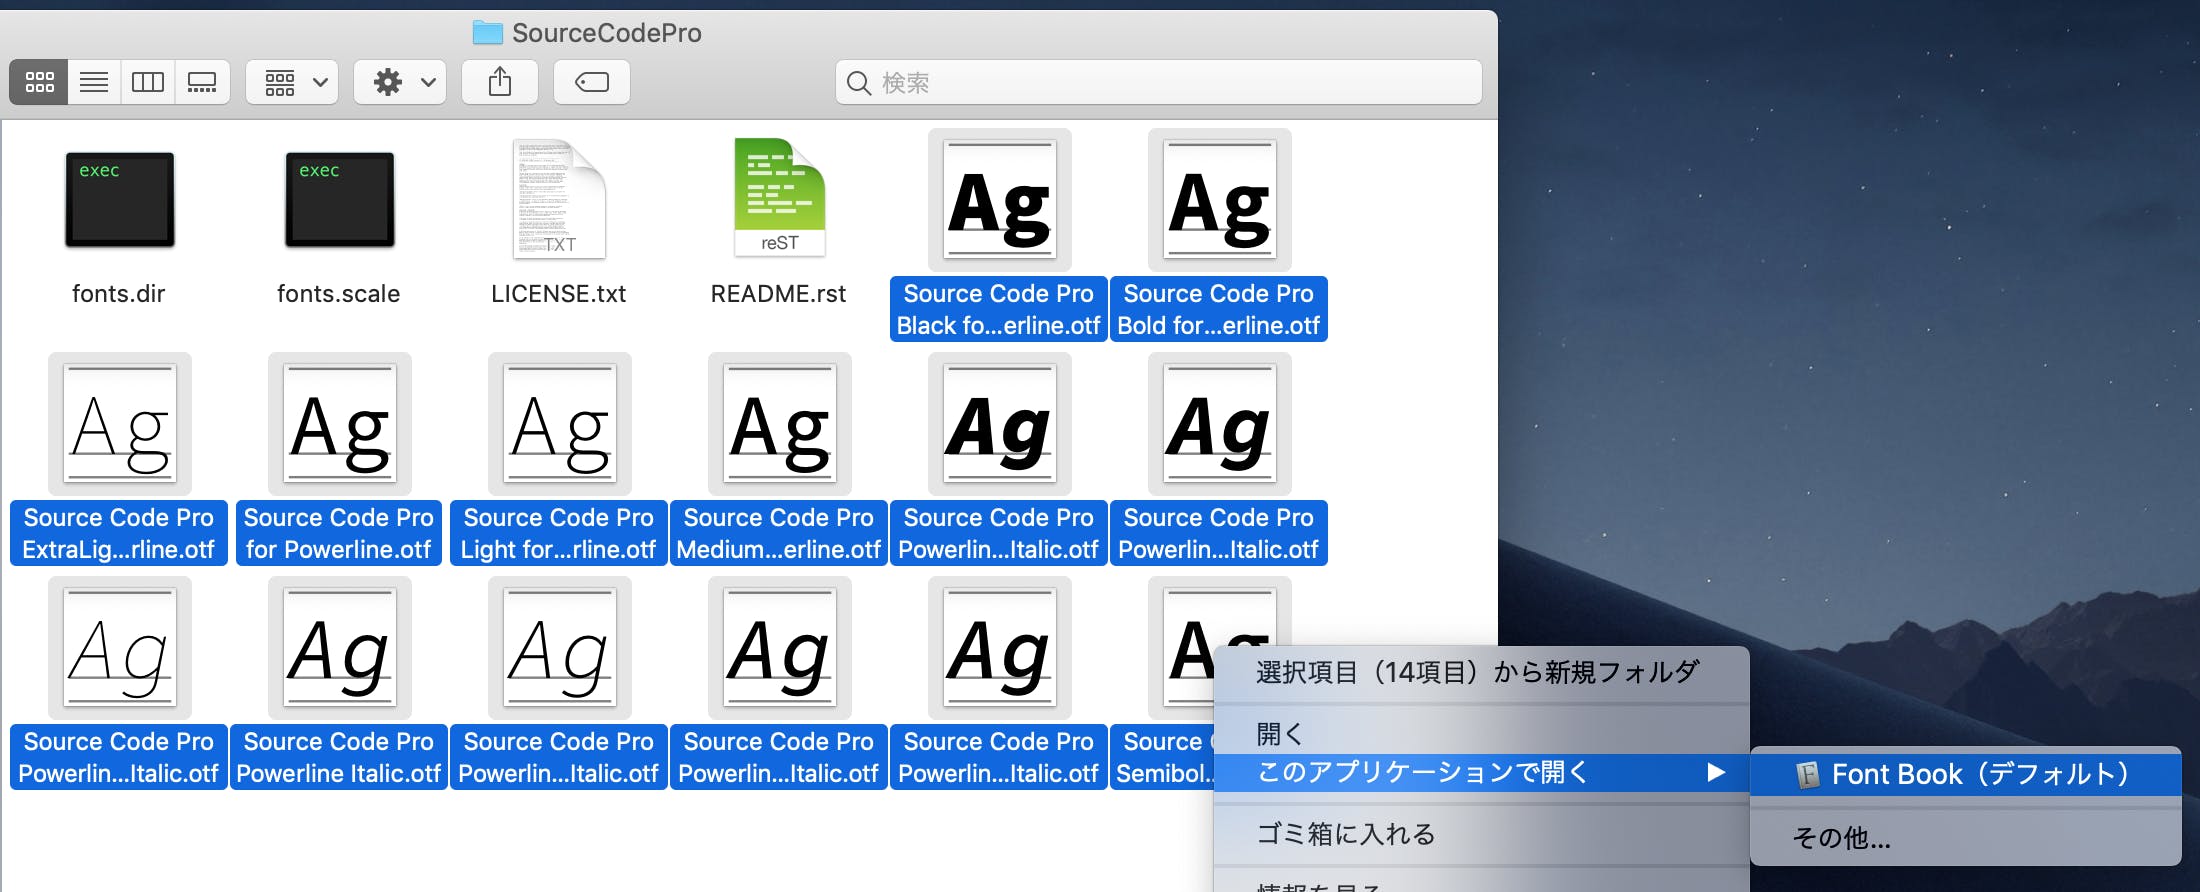
Task: Click the Font Book app icon in submenu
Action: (1808, 775)
